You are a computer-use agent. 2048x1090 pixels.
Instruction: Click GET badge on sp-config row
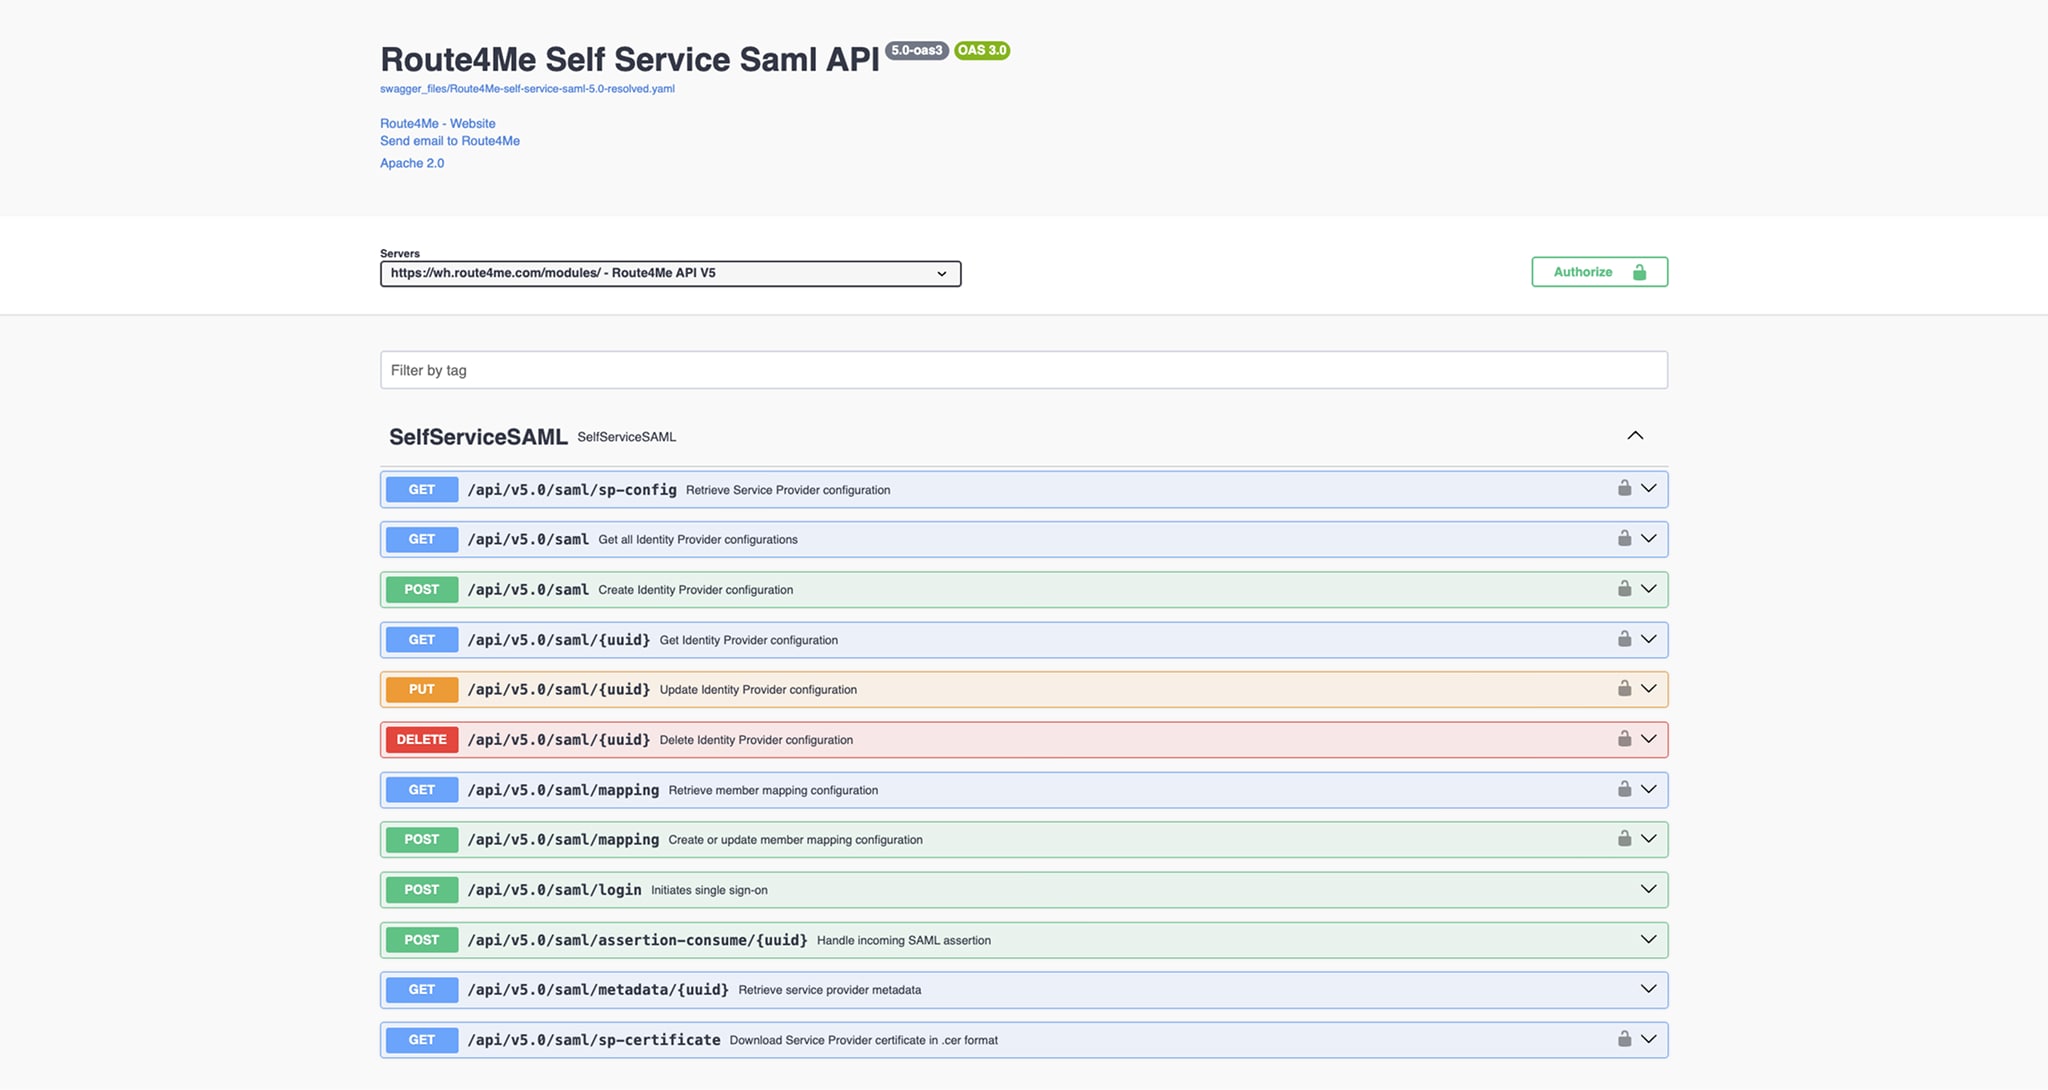click(x=422, y=489)
